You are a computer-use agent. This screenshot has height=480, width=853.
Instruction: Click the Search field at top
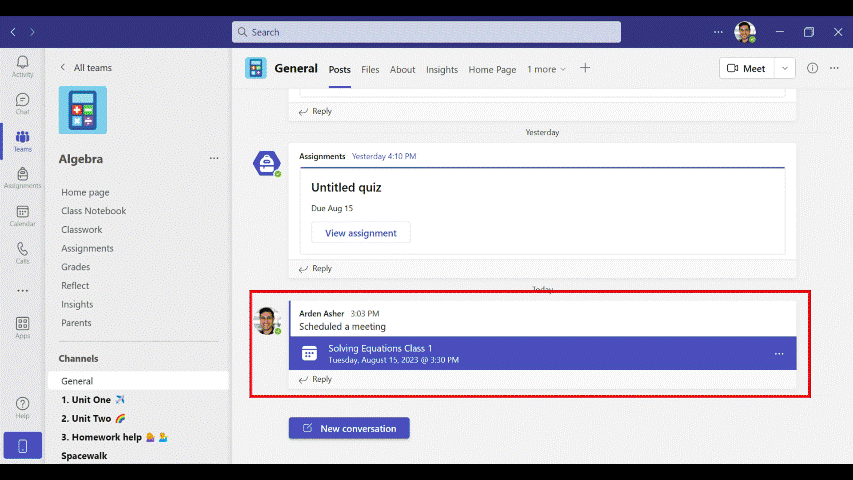(426, 32)
